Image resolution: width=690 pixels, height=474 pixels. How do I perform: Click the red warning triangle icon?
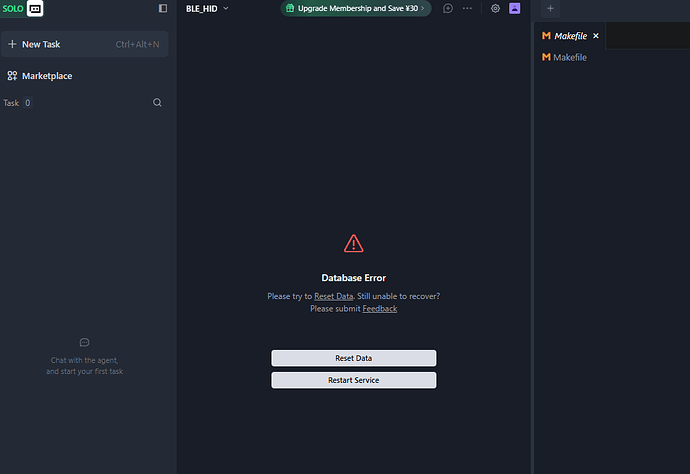click(354, 243)
